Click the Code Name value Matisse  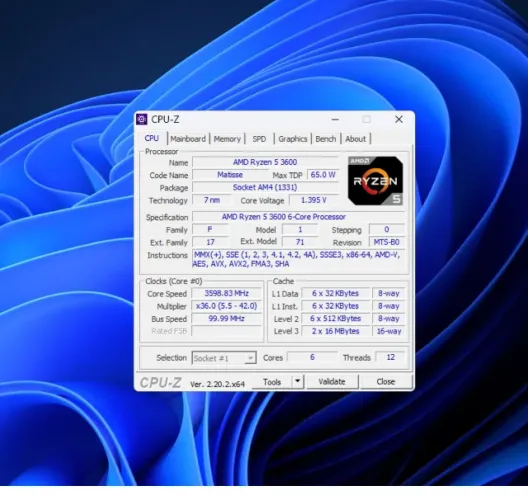click(230, 175)
